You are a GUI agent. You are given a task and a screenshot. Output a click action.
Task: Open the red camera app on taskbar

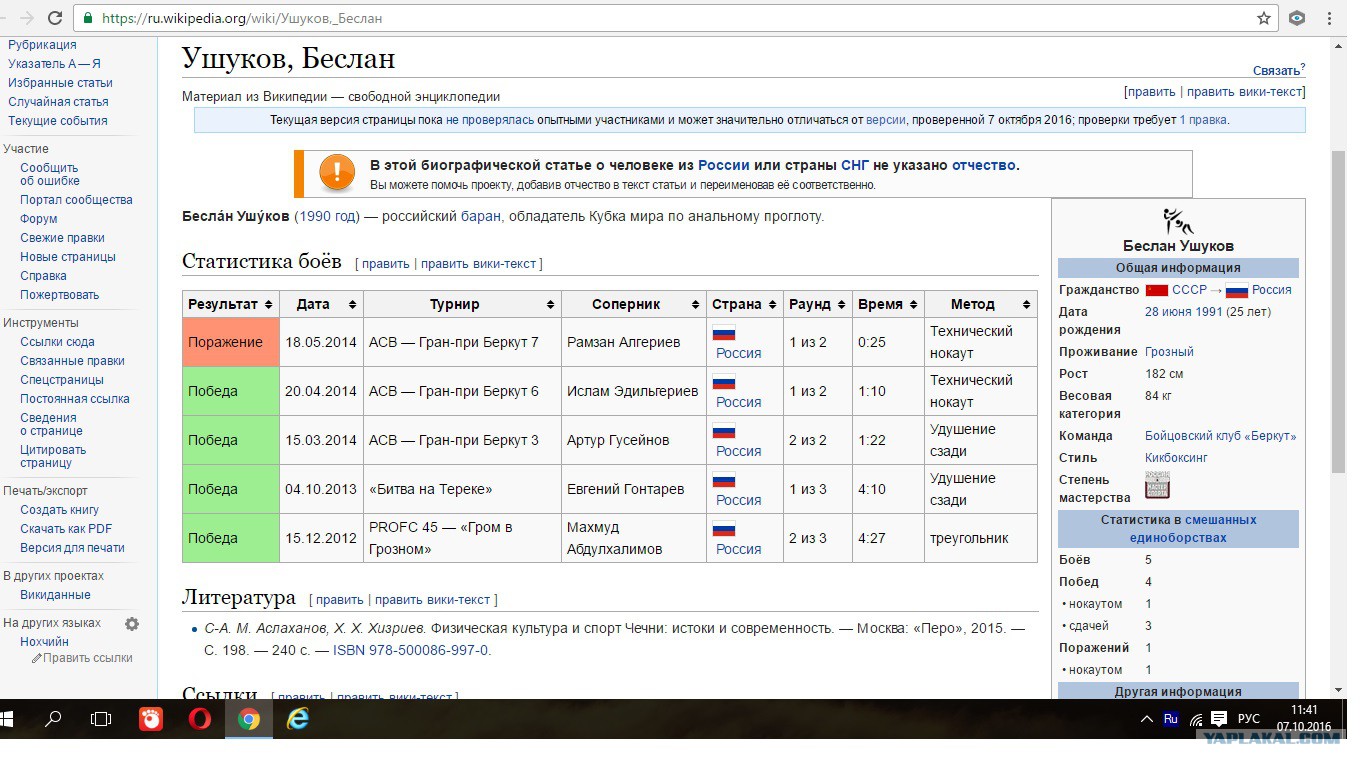pos(151,718)
